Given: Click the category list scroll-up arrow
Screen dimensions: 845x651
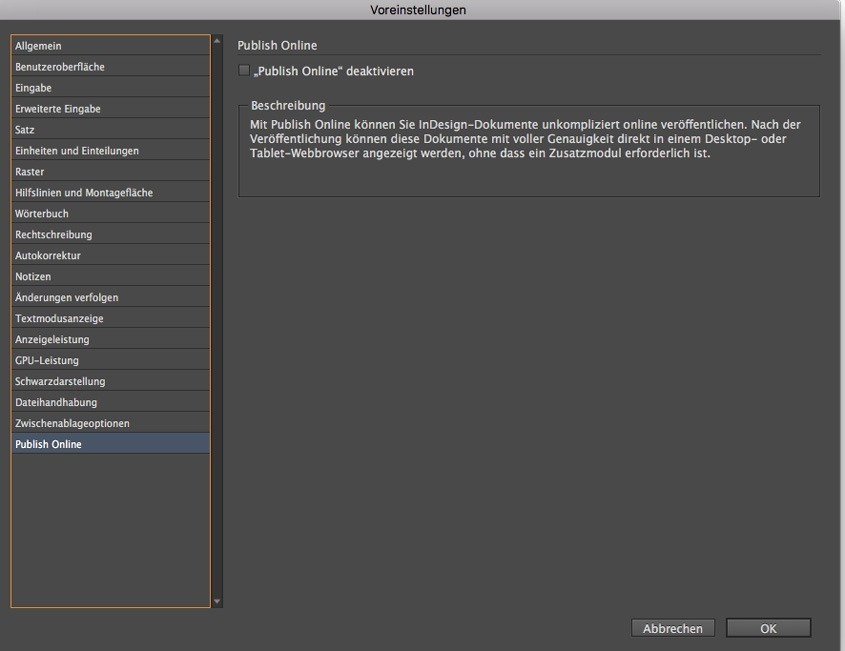Looking at the screenshot, I should 217,41.
